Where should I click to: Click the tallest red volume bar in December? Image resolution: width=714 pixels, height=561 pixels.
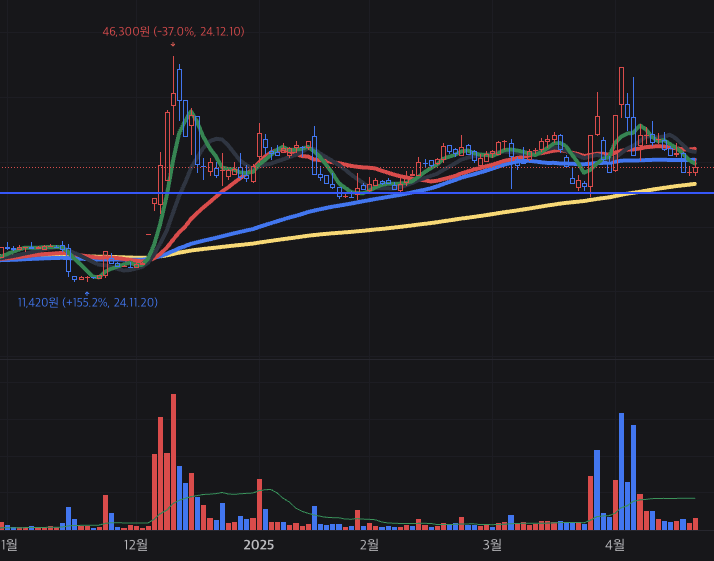pyautogui.click(x=173, y=462)
